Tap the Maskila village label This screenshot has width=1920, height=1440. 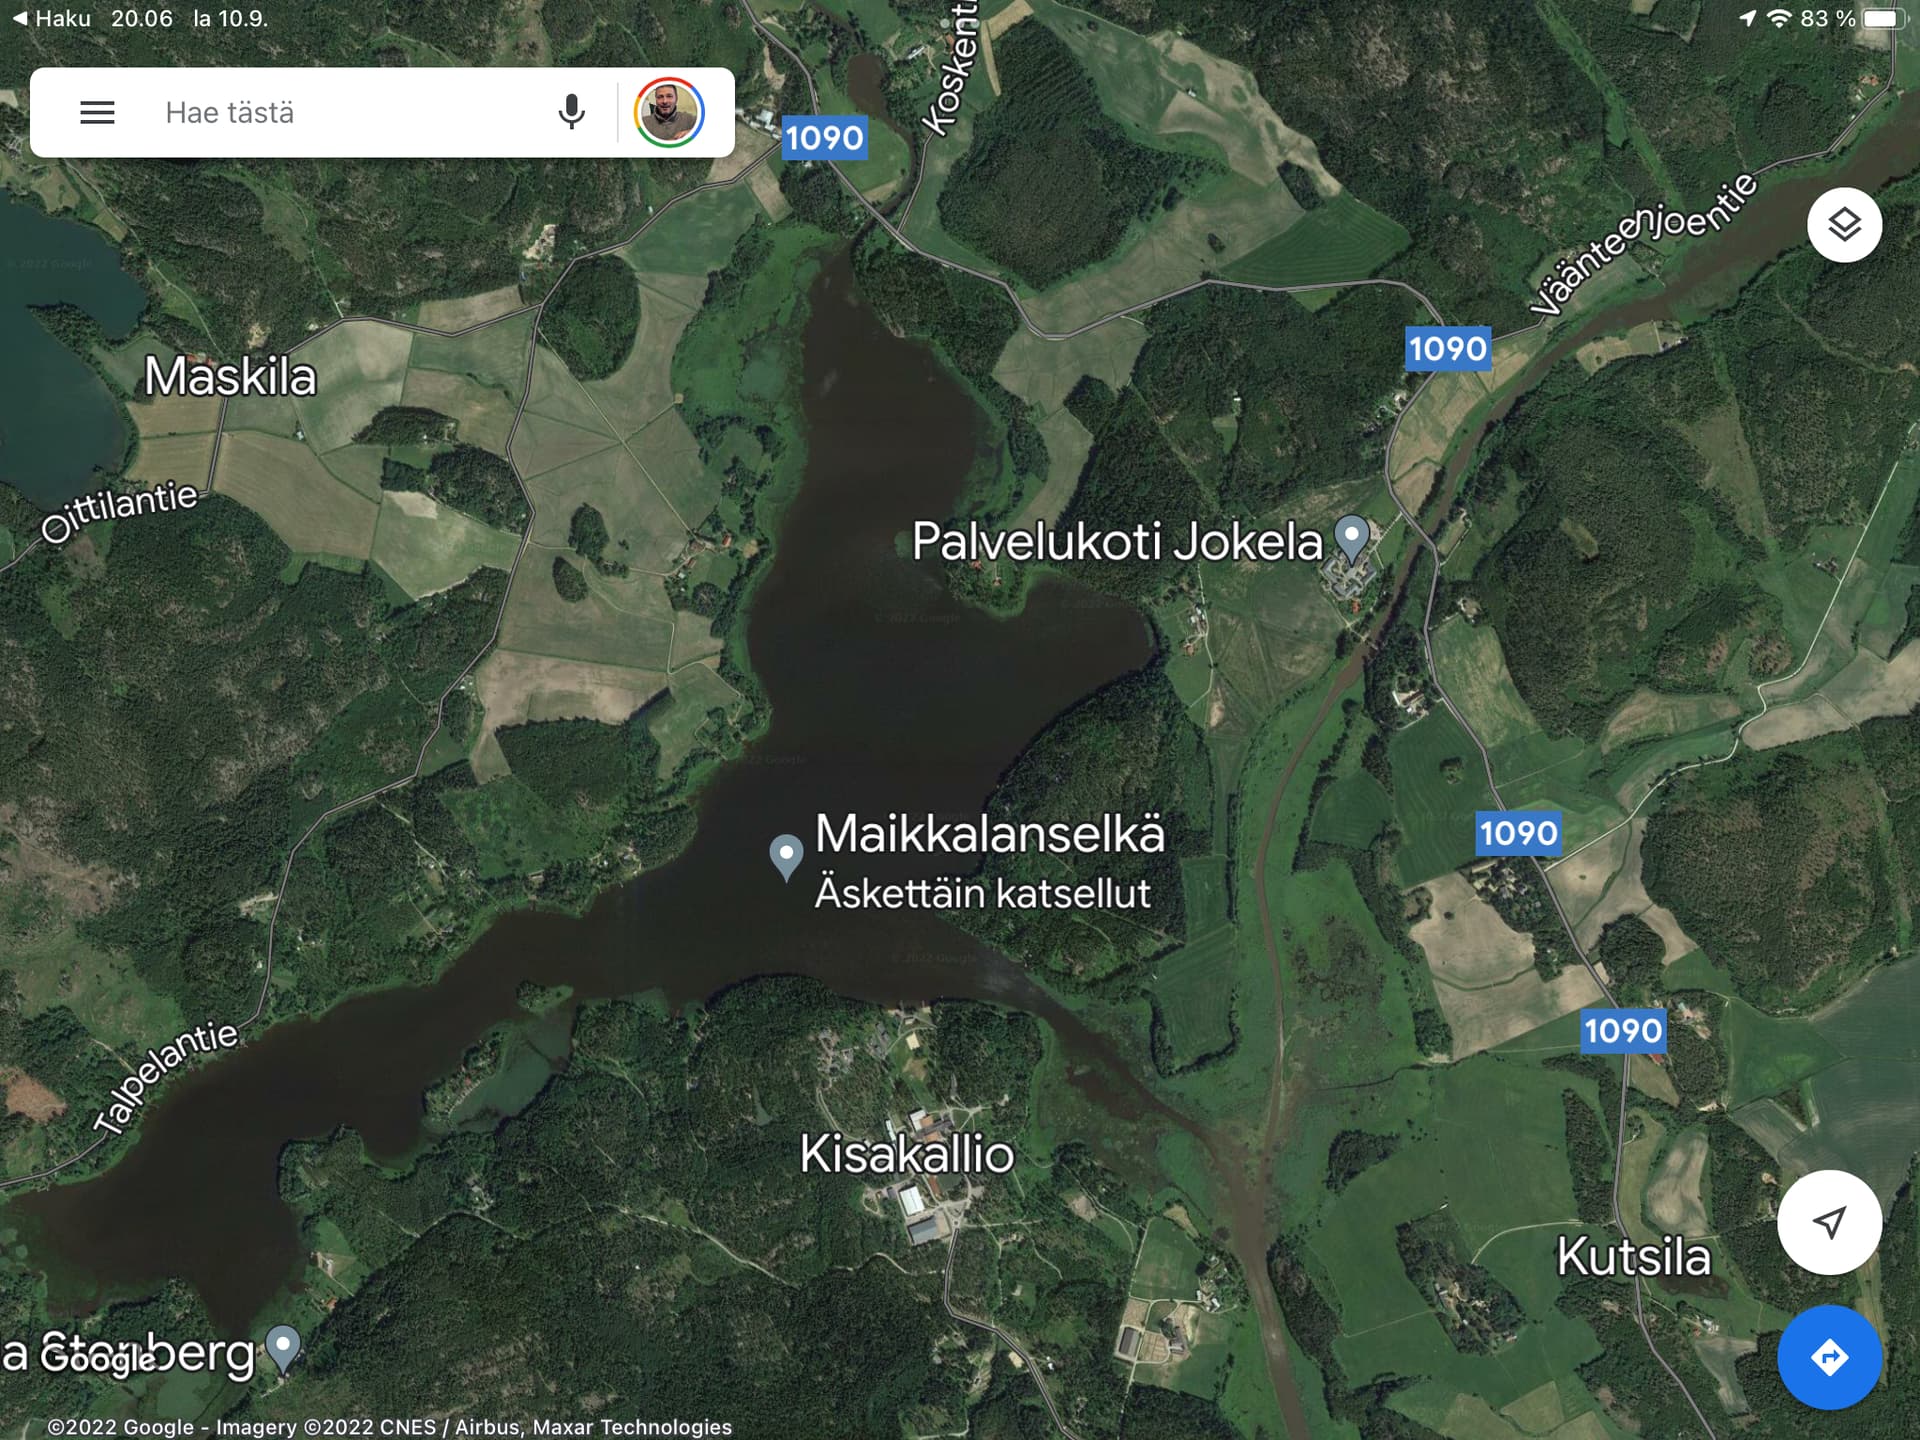click(x=230, y=377)
